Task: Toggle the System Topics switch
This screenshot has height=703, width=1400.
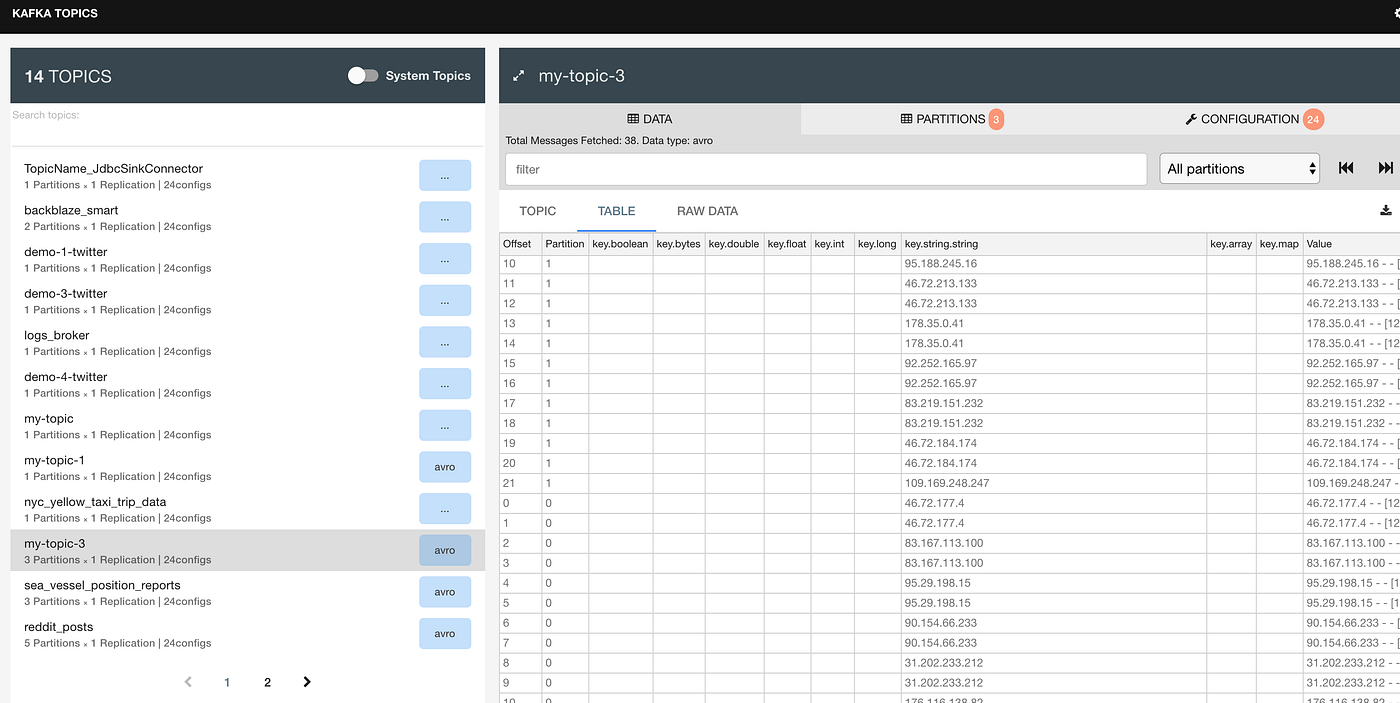Action: click(365, 75)
